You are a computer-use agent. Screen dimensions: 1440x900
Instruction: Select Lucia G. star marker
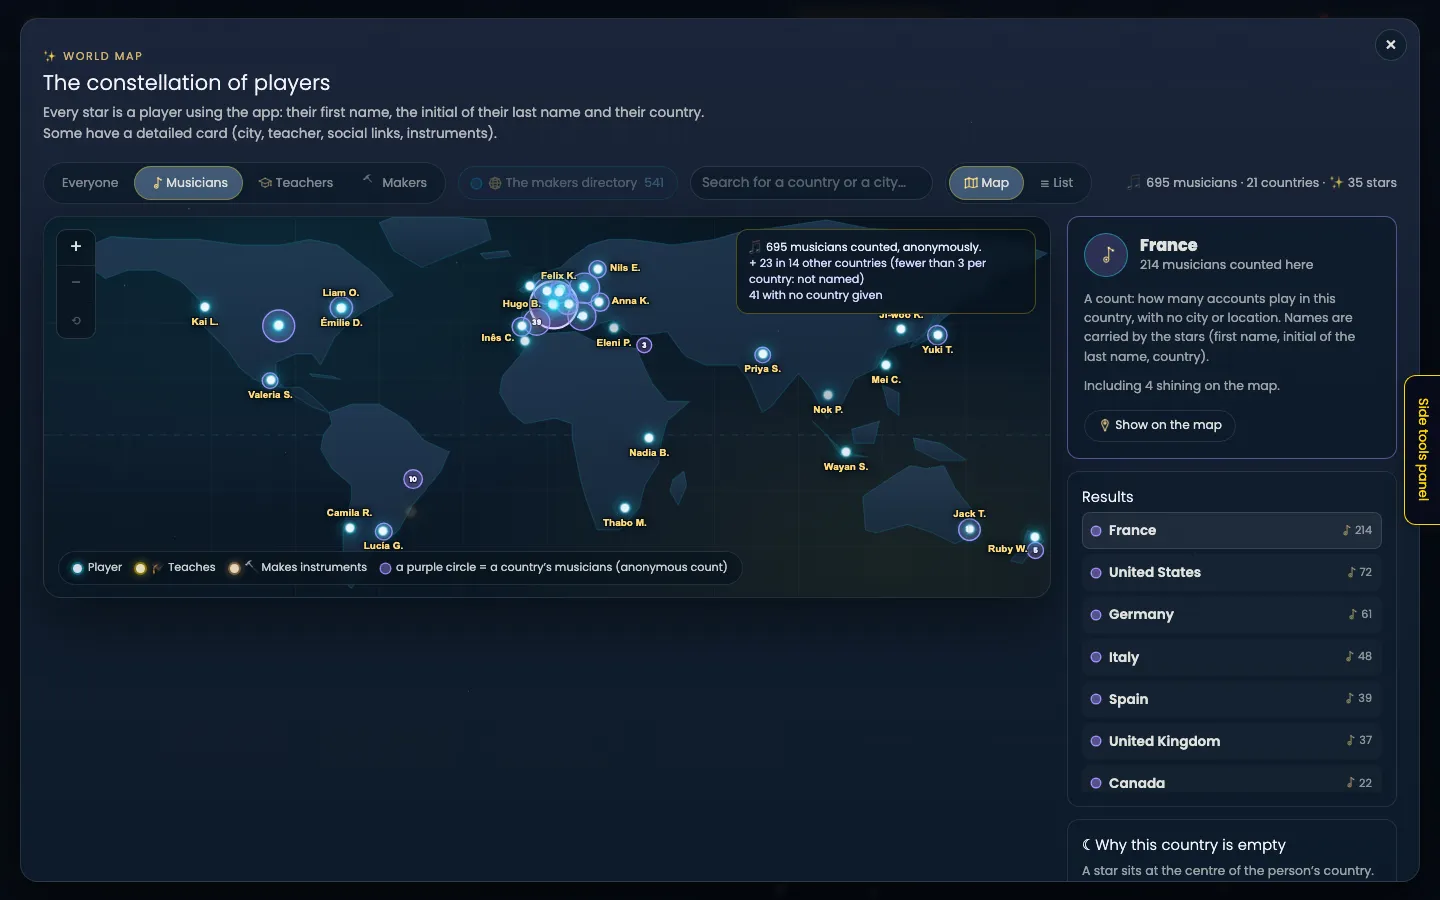(x=383, y=531)
